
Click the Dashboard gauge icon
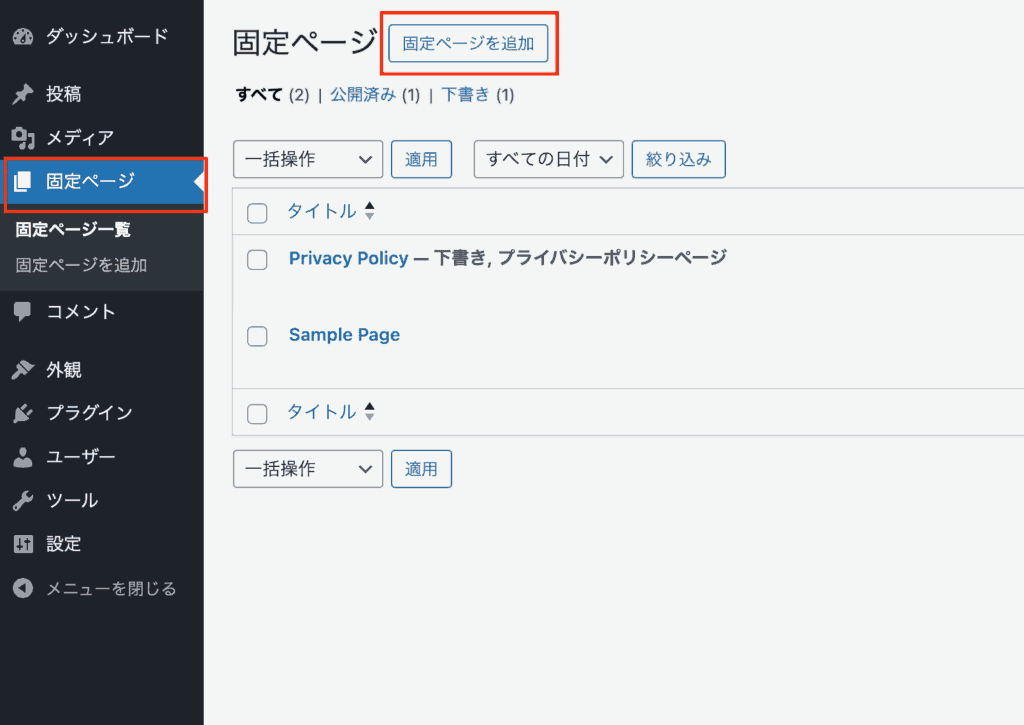(23, 37)
